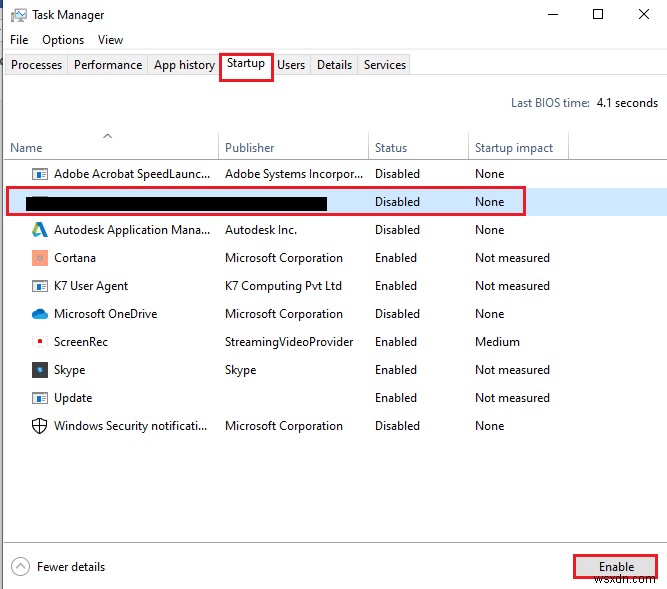This screenshot has height=589, width=667.
Task: Open the App history tab
Action: tap(184, 65)
